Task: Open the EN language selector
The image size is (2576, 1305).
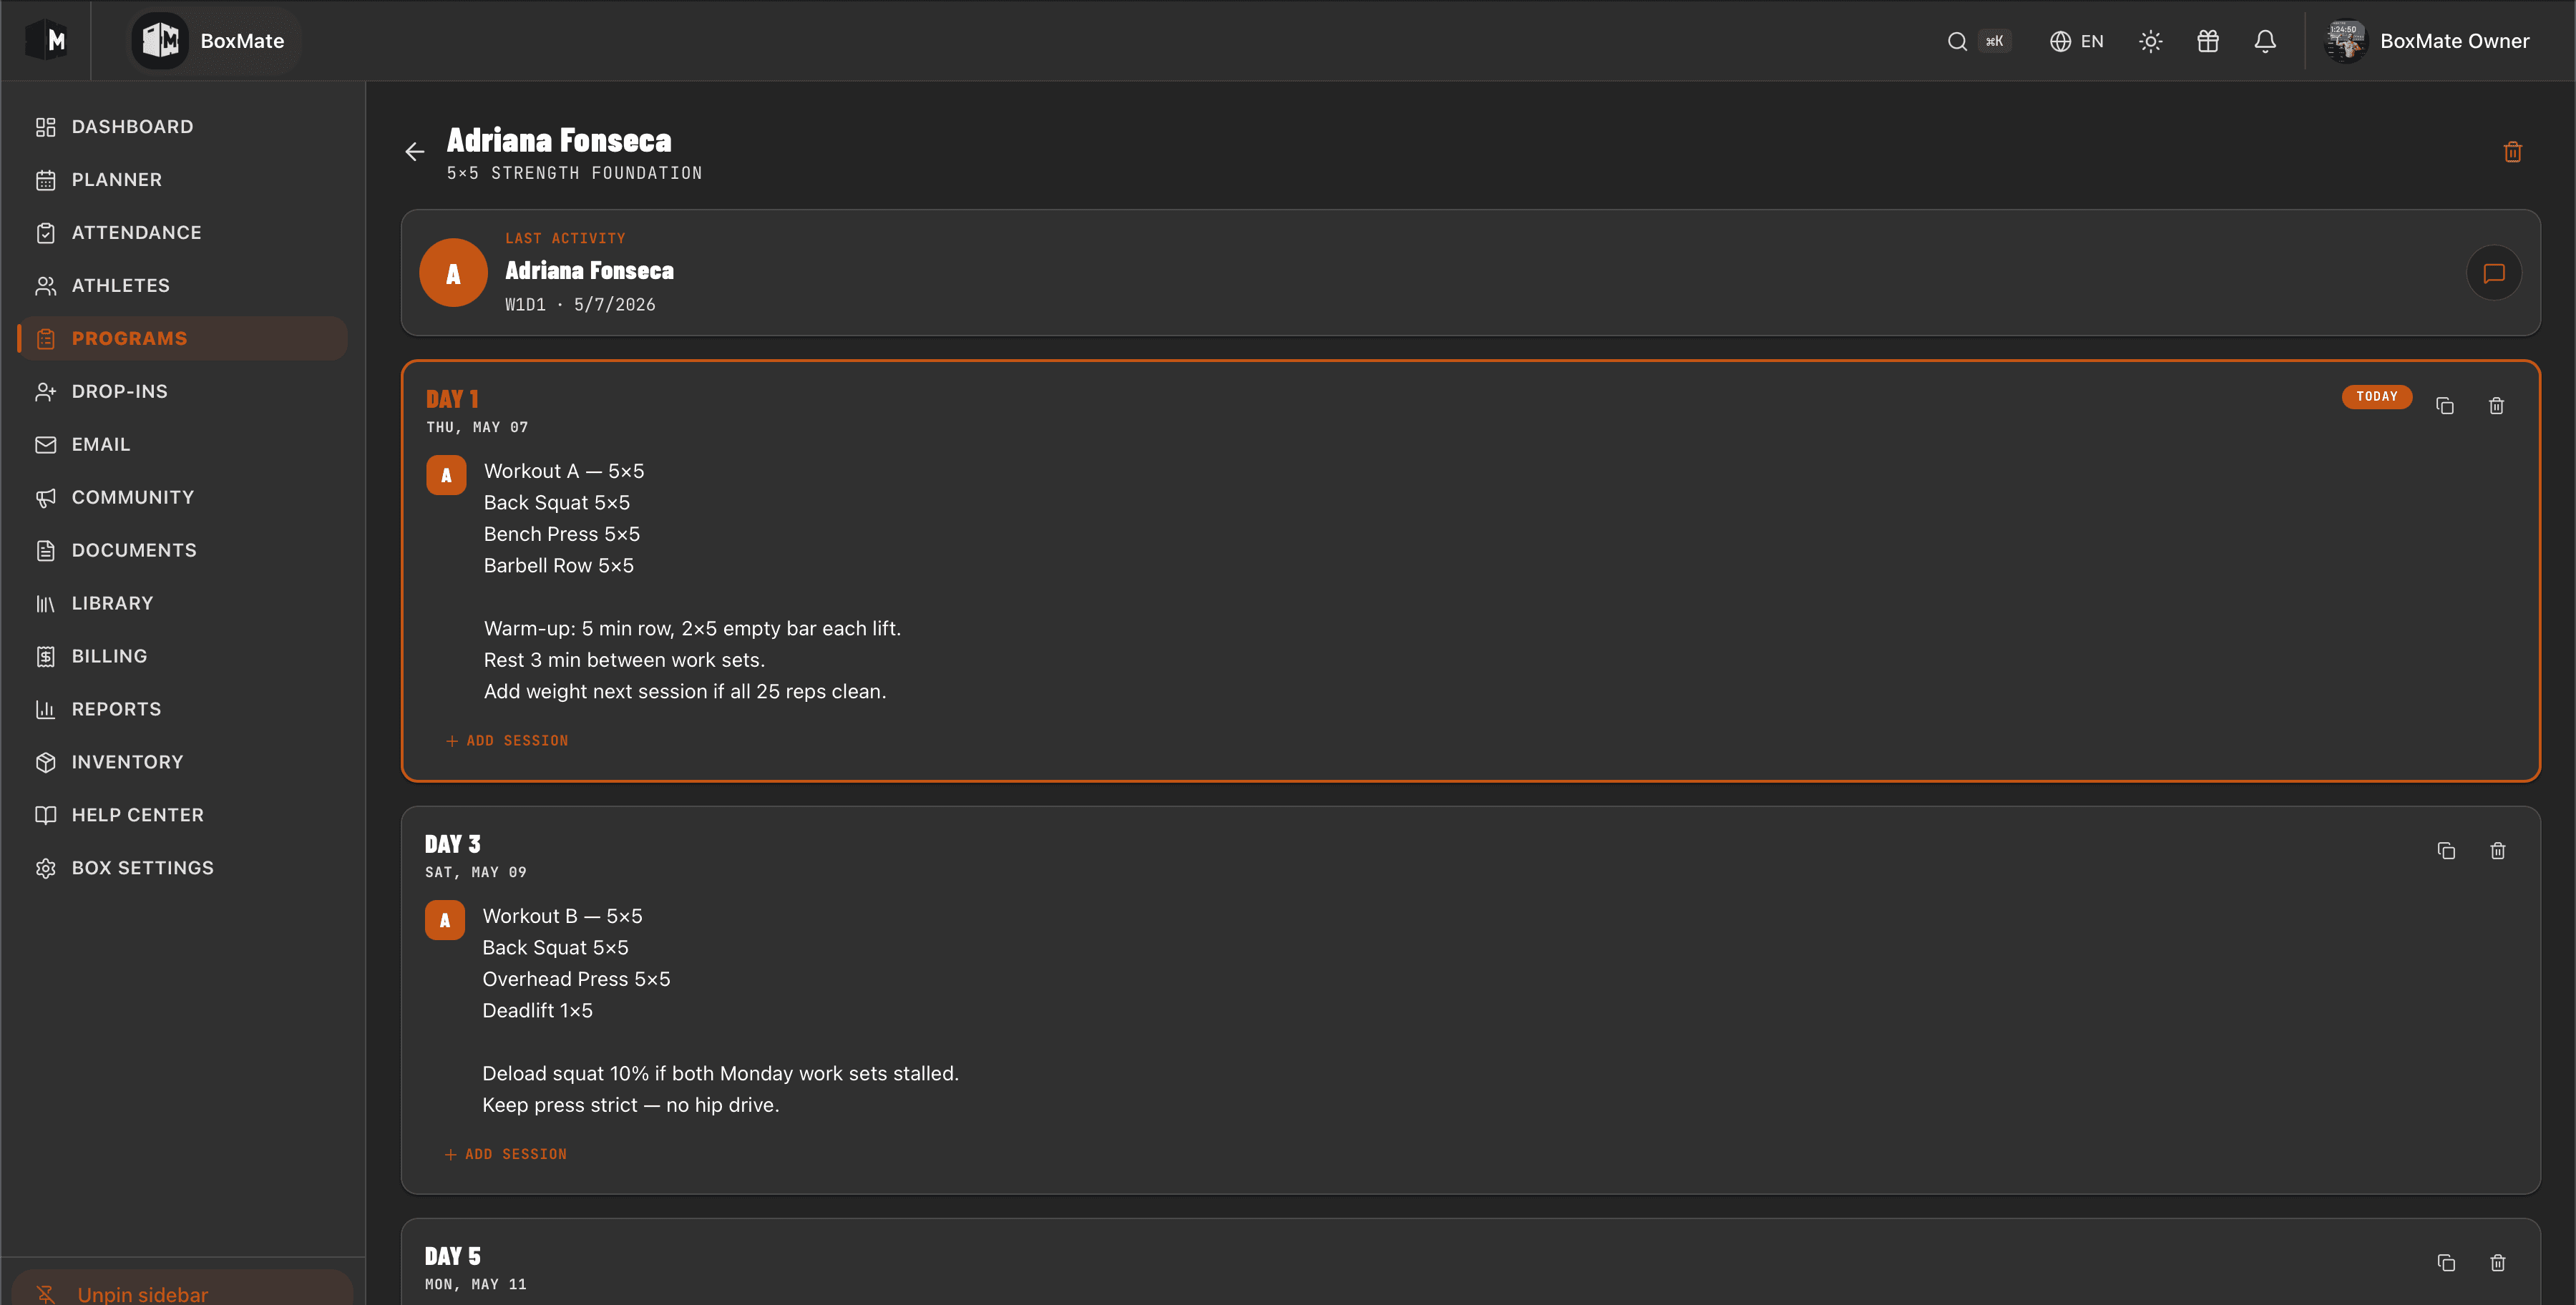Action: [2076, 41]
